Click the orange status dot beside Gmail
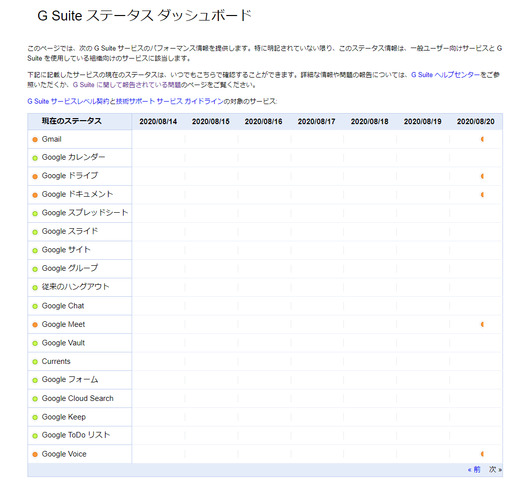This screenshot has width=530, height=480. [35, 140]
